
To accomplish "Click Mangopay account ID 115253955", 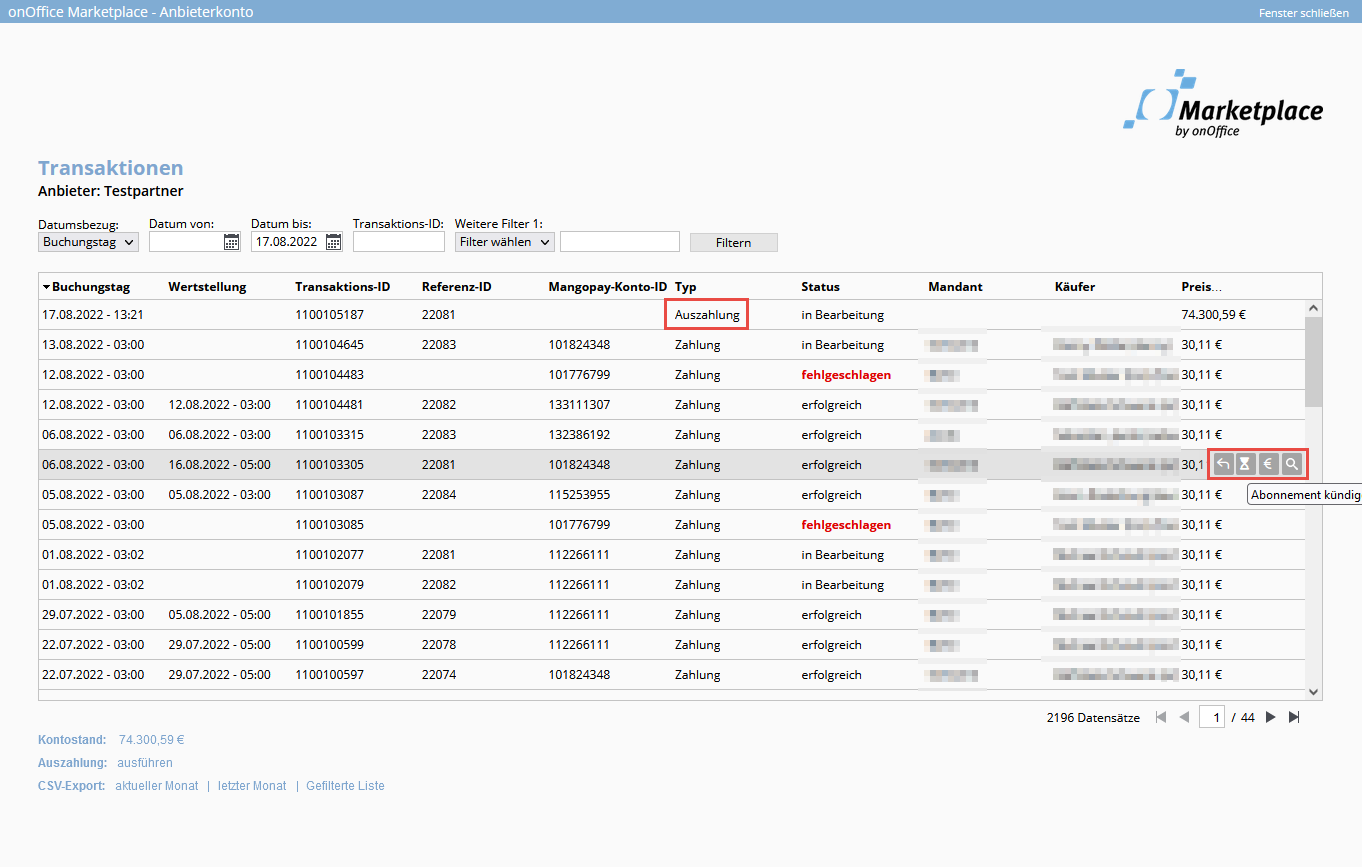I will [579, 495].
